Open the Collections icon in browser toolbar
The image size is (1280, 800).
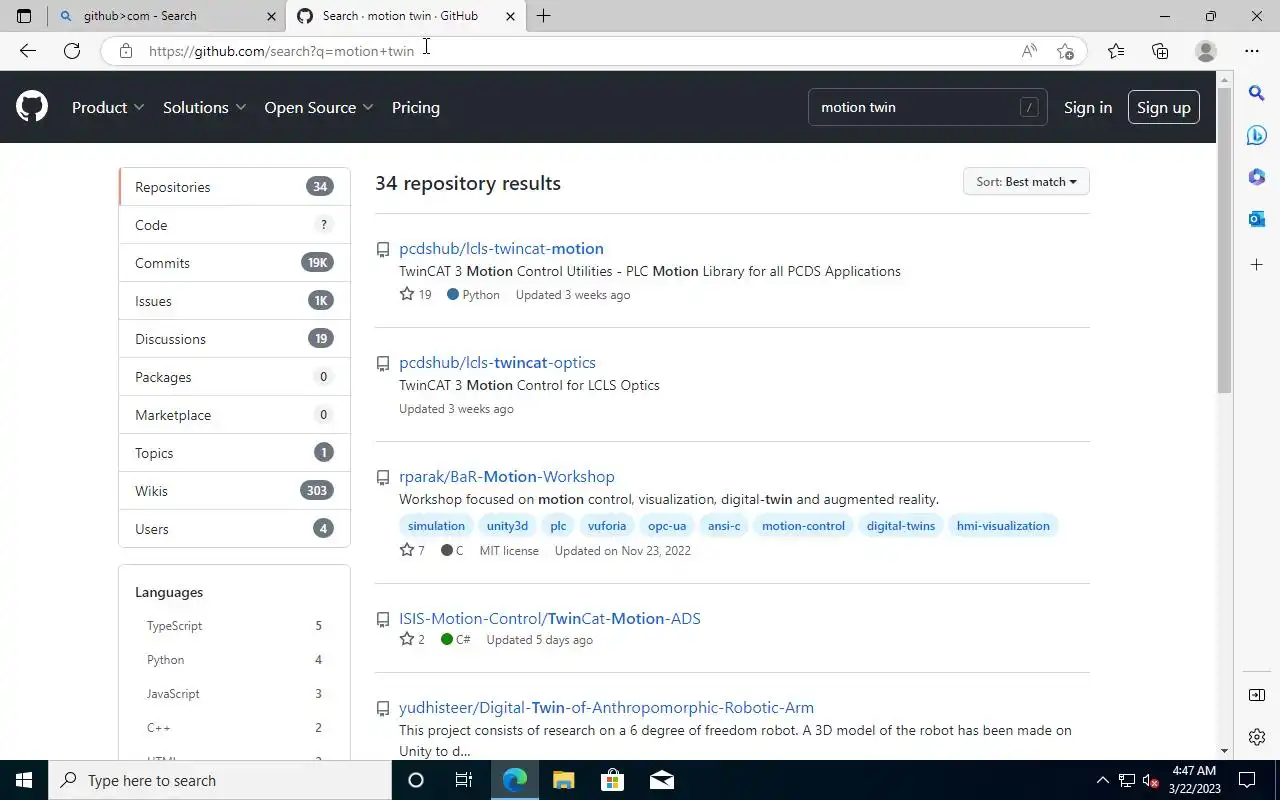click(1160, 51)
